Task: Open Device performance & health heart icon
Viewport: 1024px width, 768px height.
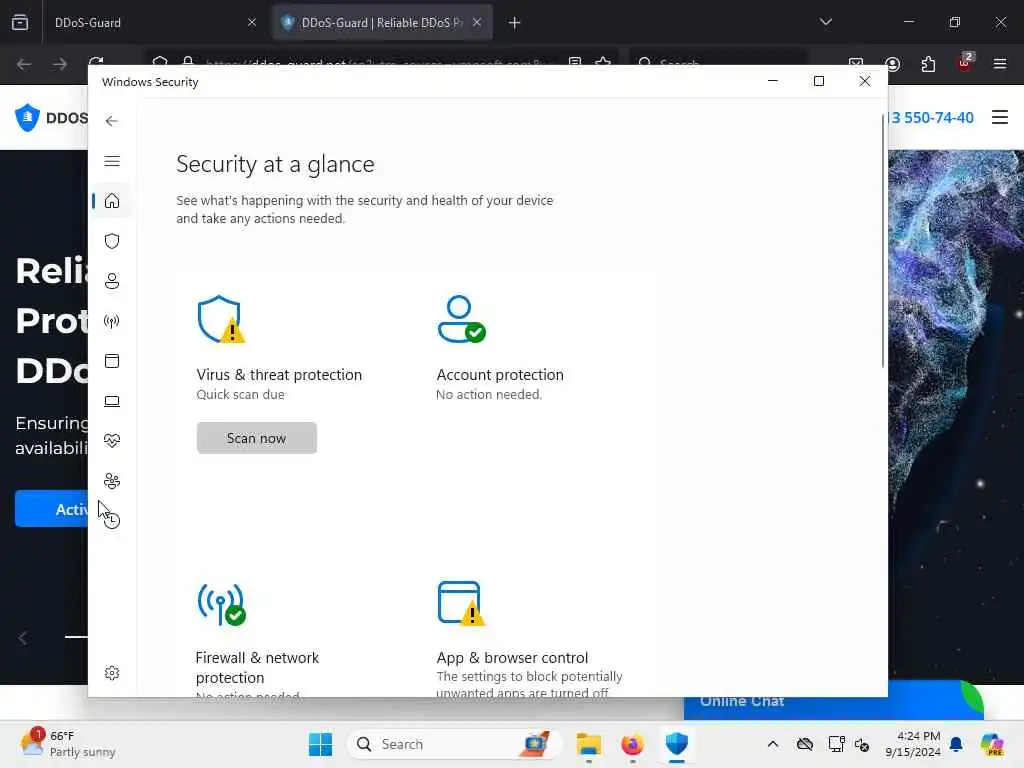Action: (112, 441)
